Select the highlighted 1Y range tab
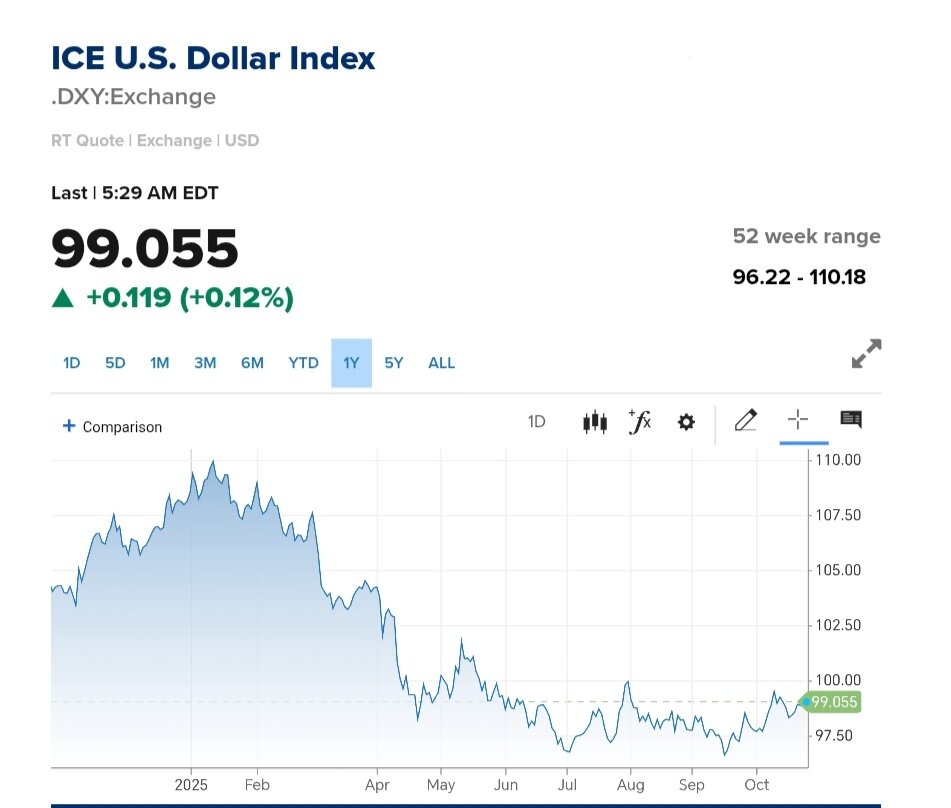The image size is (951, 808). [351, 363]
